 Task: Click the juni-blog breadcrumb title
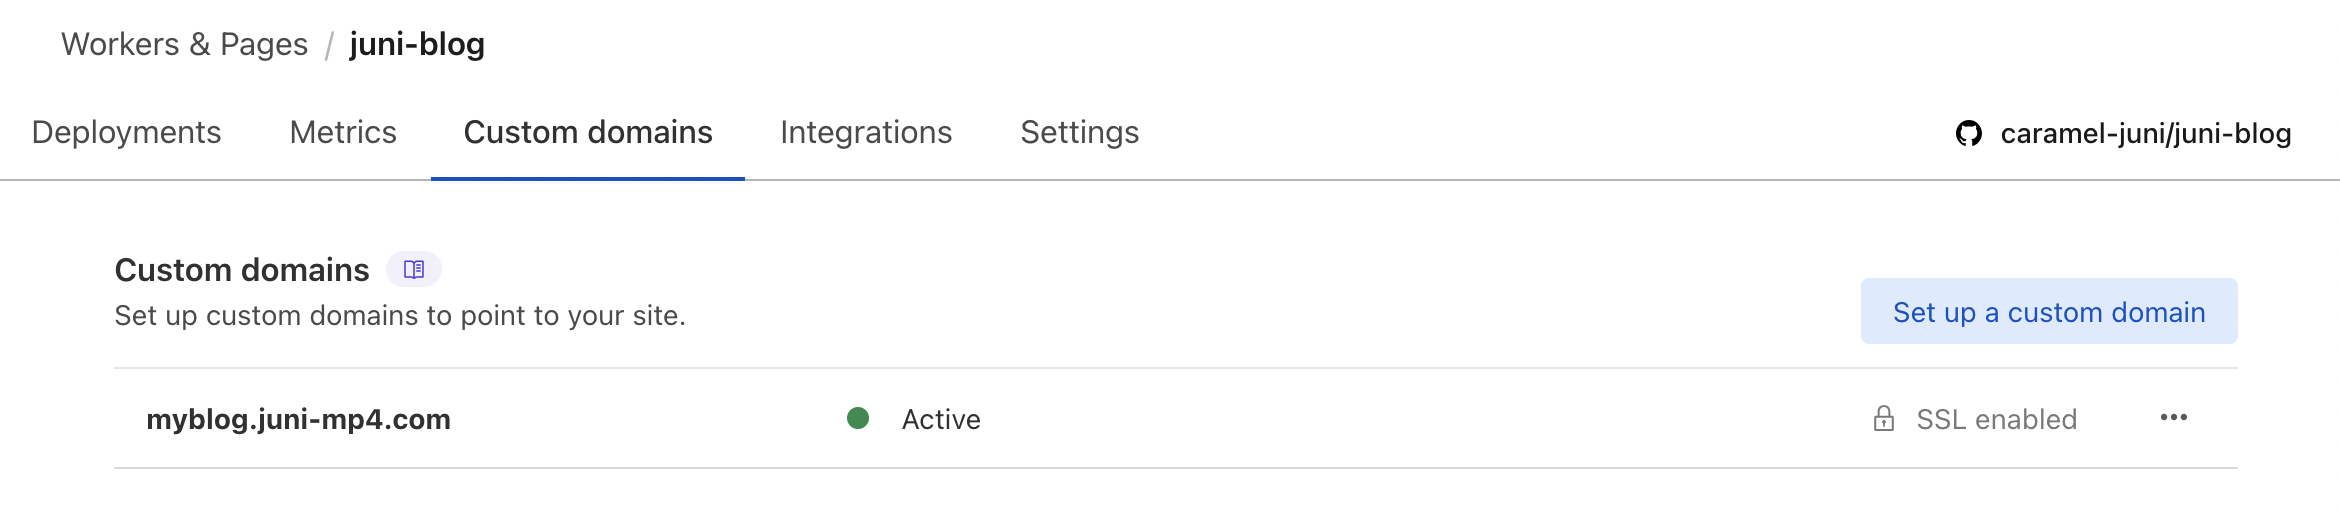(x=417, y=44)
